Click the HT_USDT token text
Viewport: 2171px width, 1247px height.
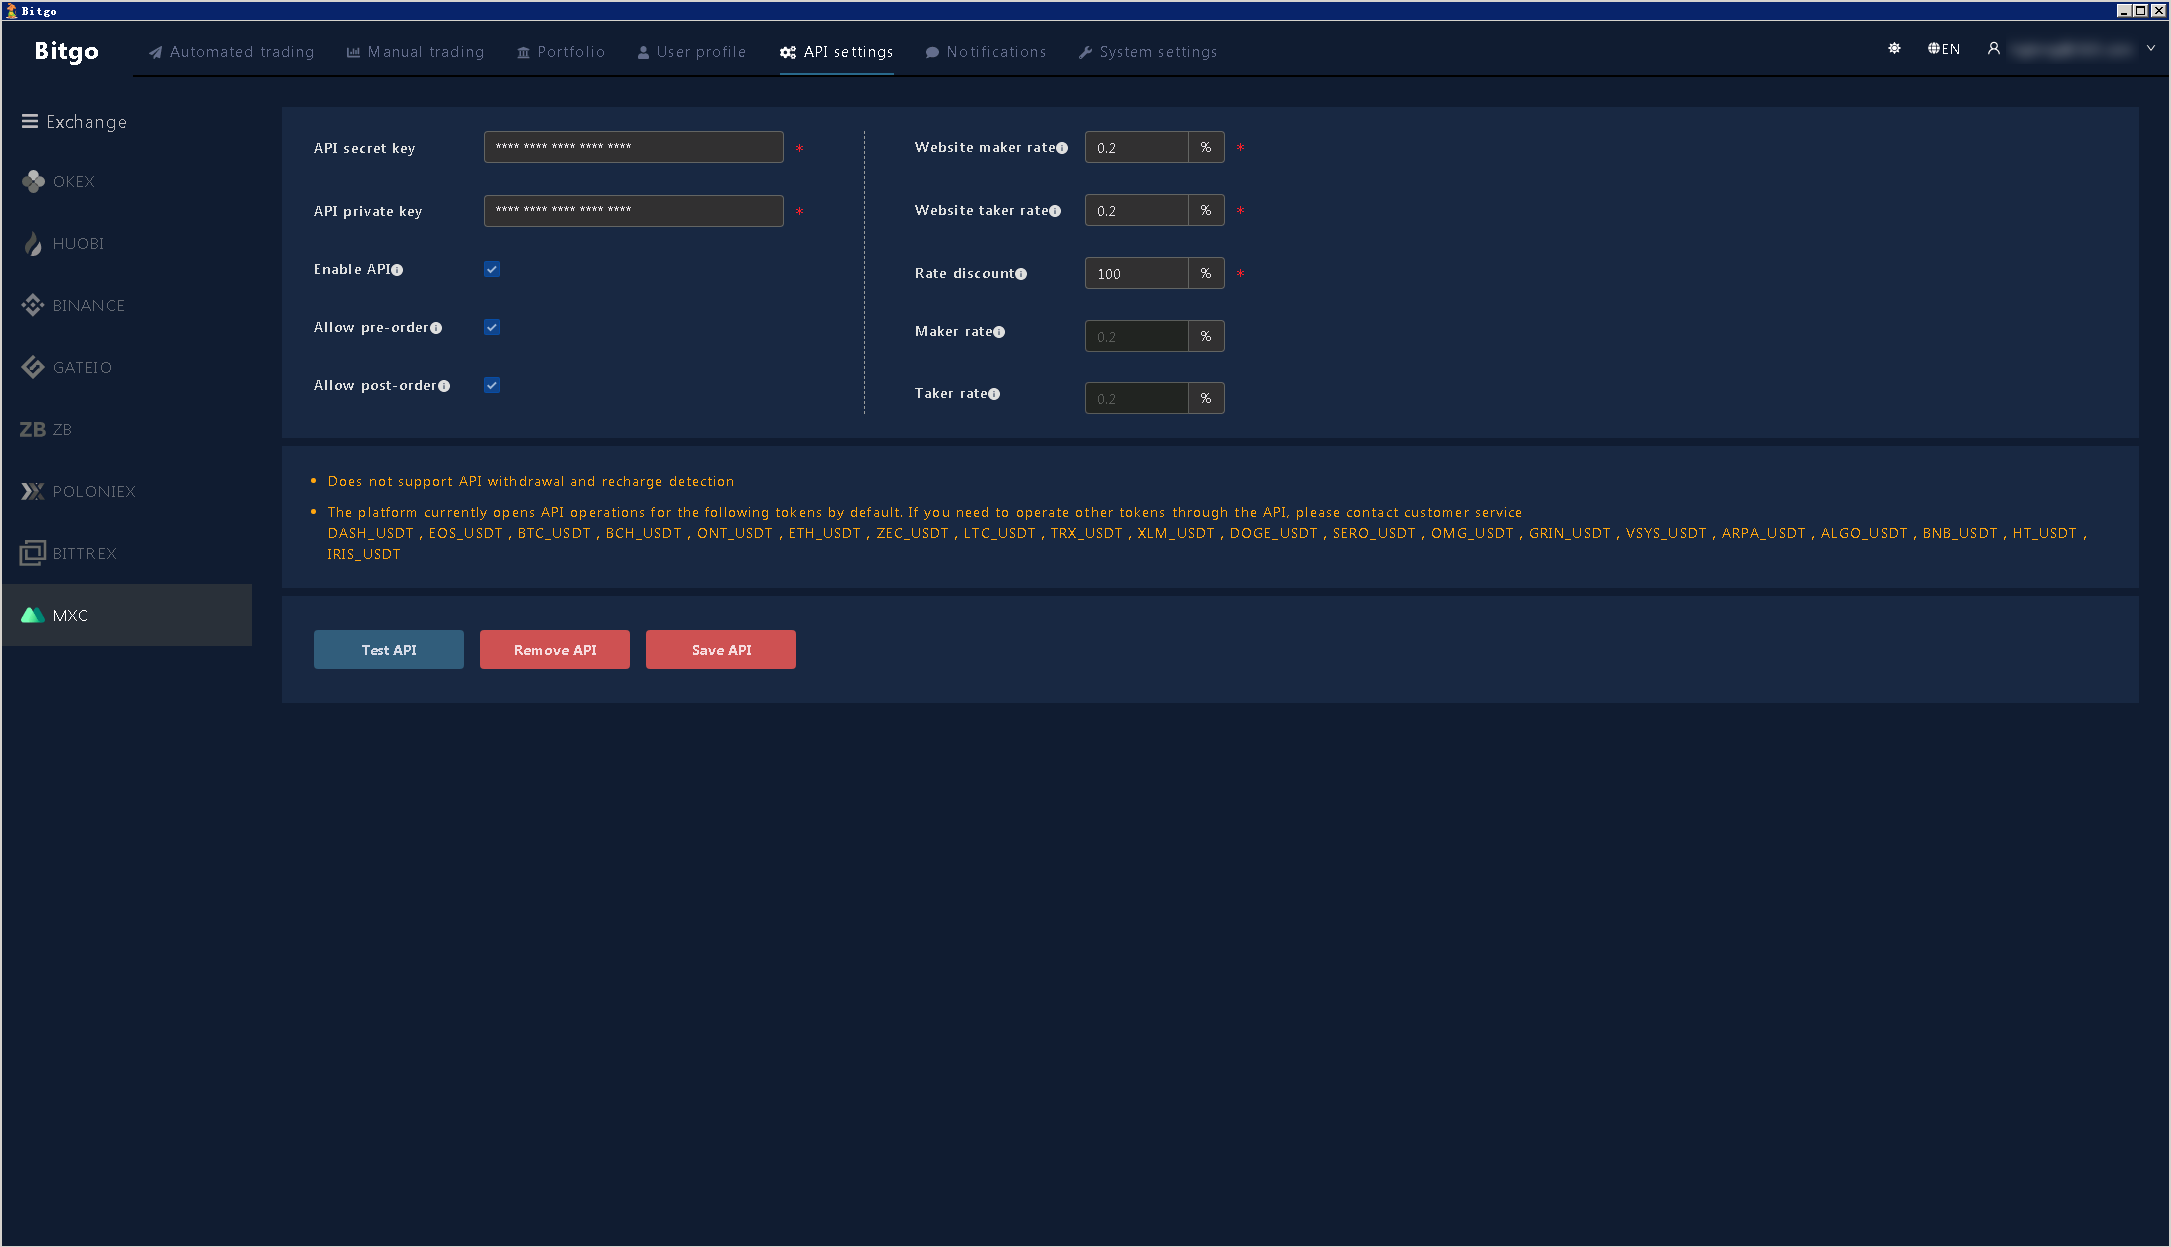2045,533
